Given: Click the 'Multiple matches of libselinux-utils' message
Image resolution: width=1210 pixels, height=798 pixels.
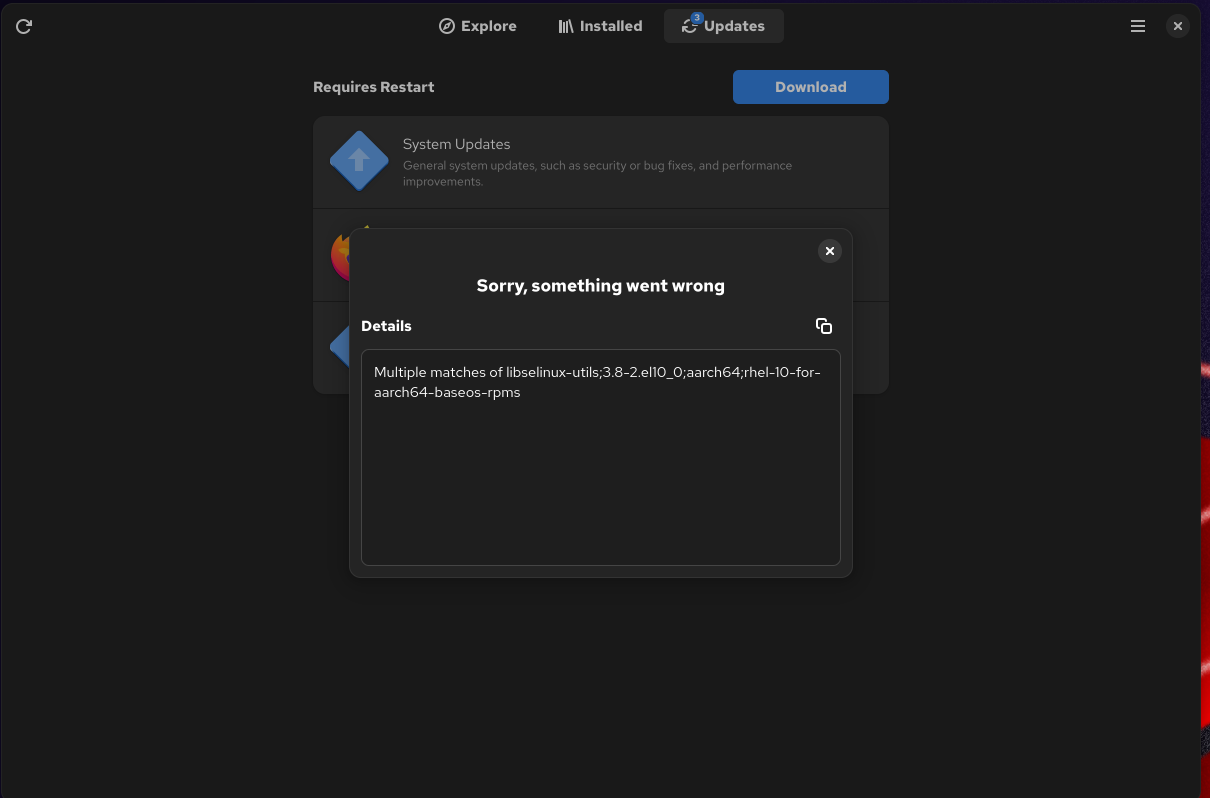Looking at the screenshot, I should tap(597, 382).
